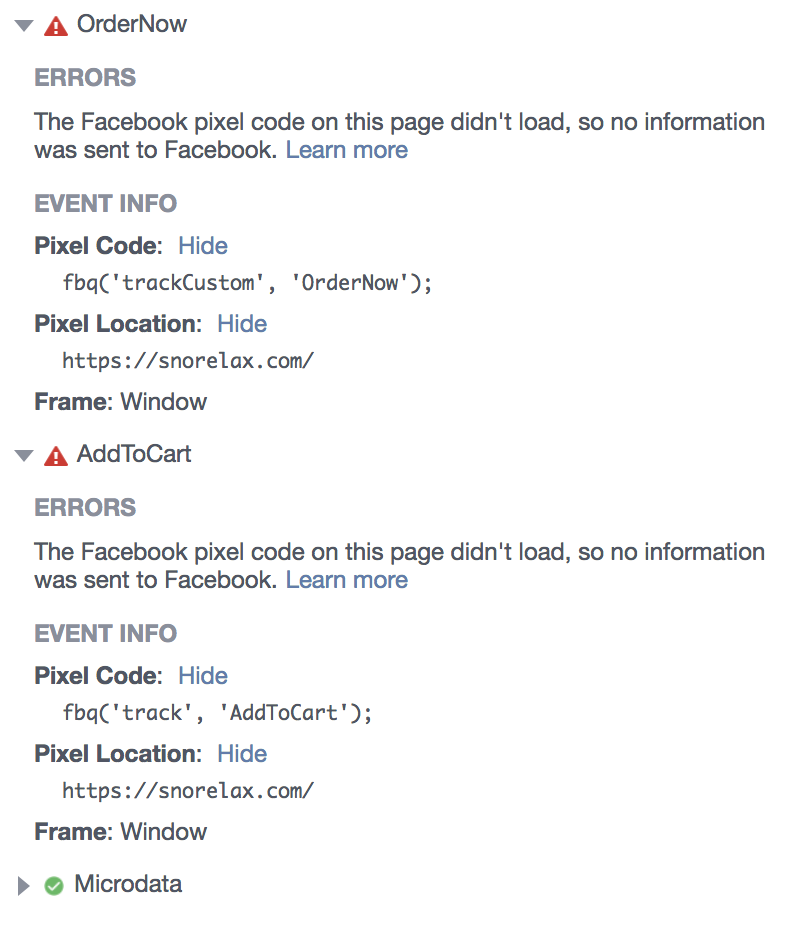Hide the AddToCart Pixel Code
Screen dimensions: 790x932
click(203, 676)
